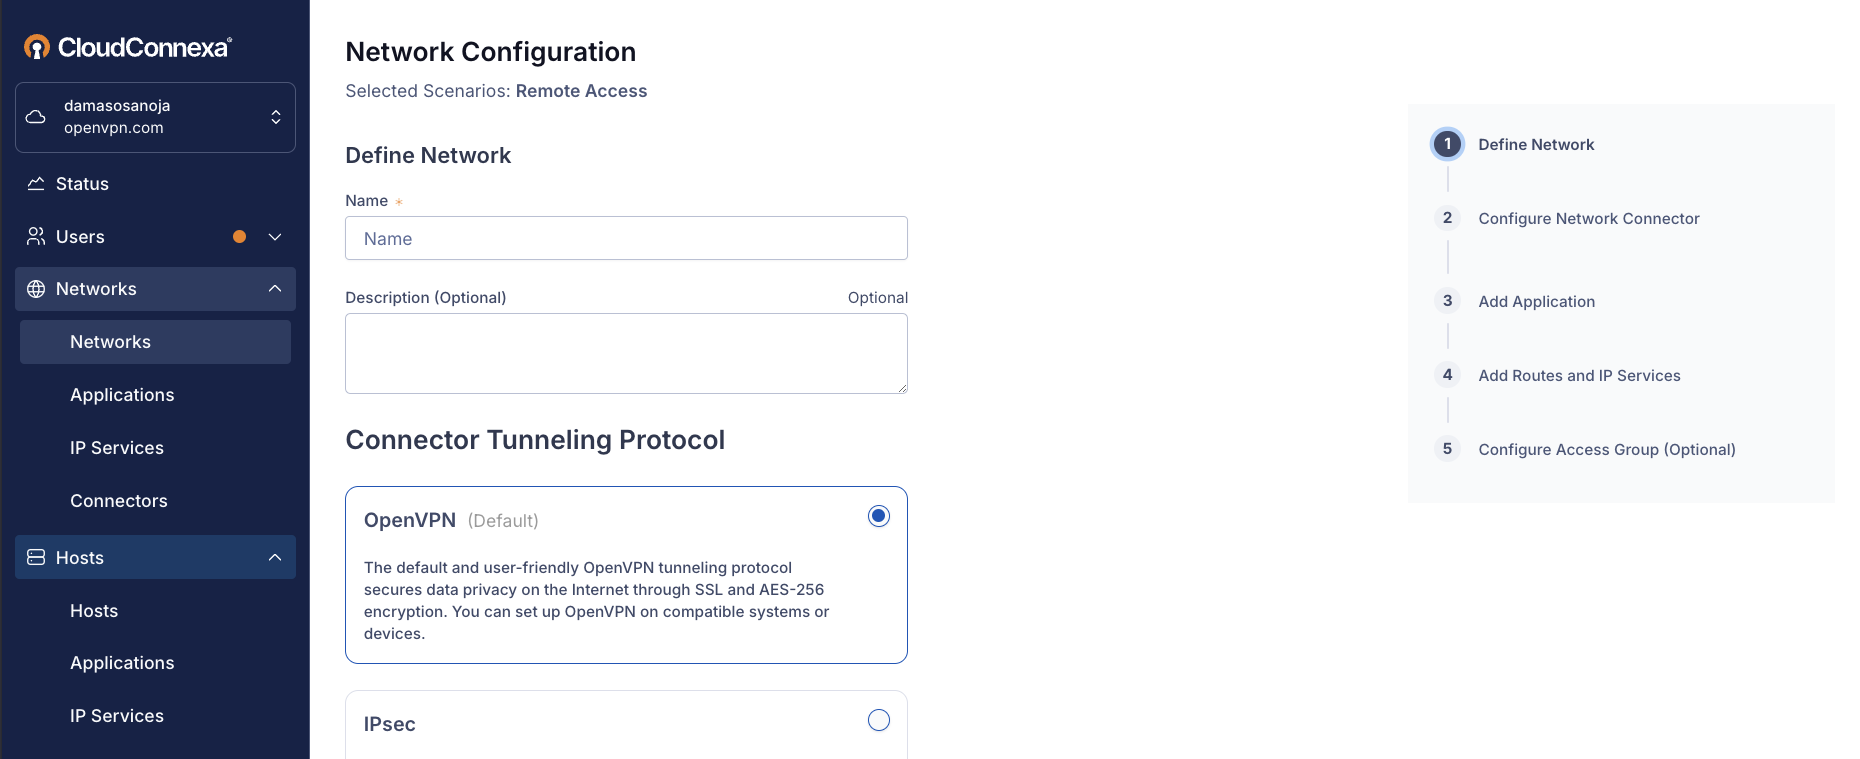Click the Hosts server icon
Screen dimensions: 1860x759
pyautogui.click(x=36, y=557)
